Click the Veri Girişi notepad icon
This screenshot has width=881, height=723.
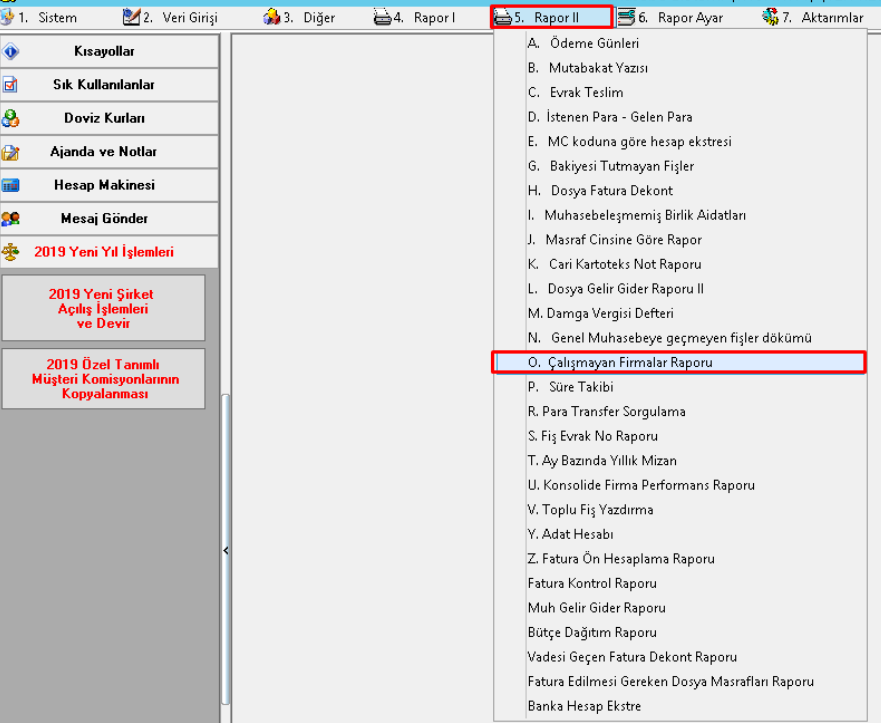131,17
